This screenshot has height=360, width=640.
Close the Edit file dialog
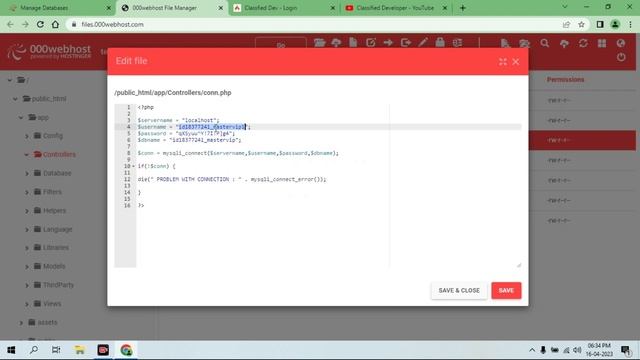[x=516, y=62]
